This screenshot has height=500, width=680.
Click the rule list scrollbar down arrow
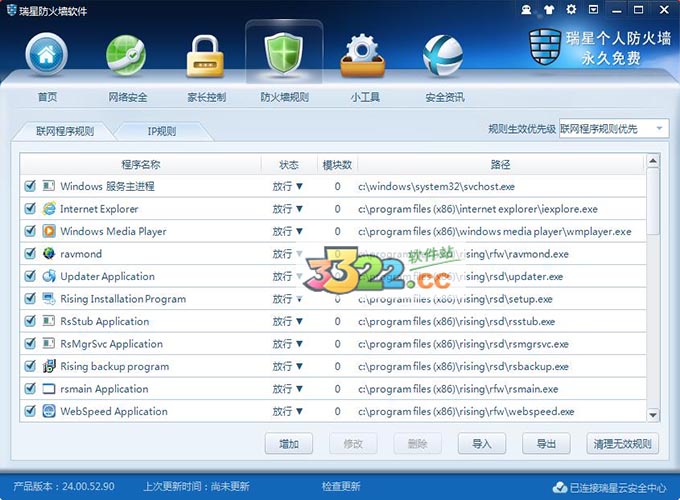pyautogui.click(x=653, y=415)
